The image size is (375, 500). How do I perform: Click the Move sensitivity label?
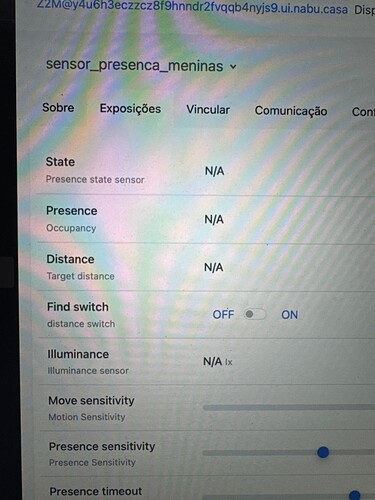[x=91, y=400]
